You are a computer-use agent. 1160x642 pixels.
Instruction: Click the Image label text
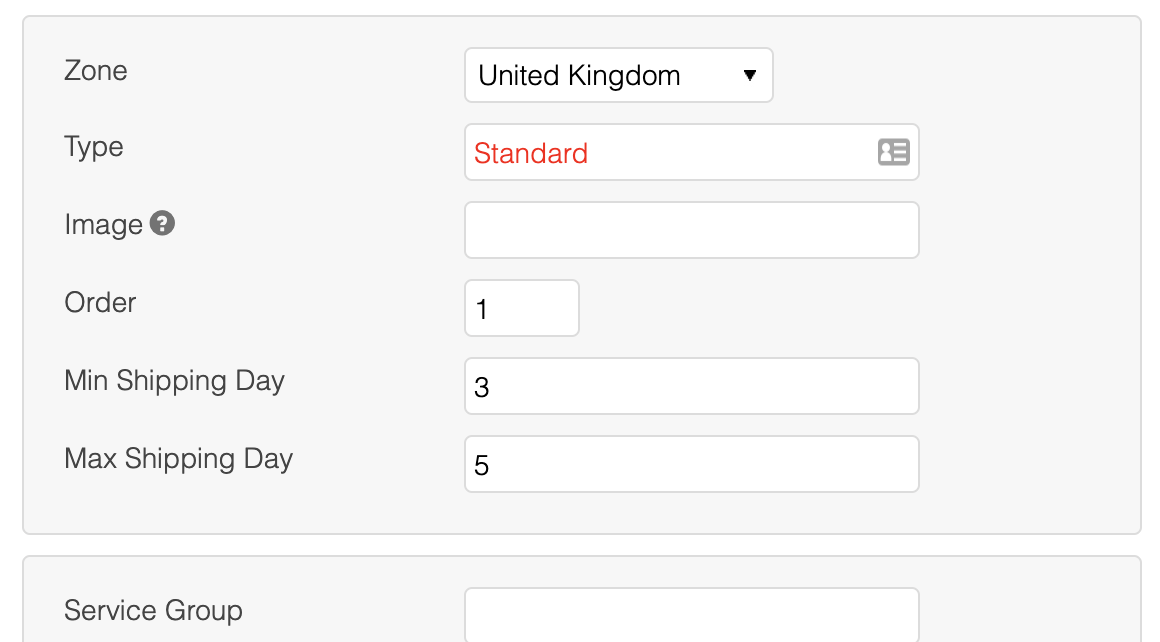tap(103, 225)
